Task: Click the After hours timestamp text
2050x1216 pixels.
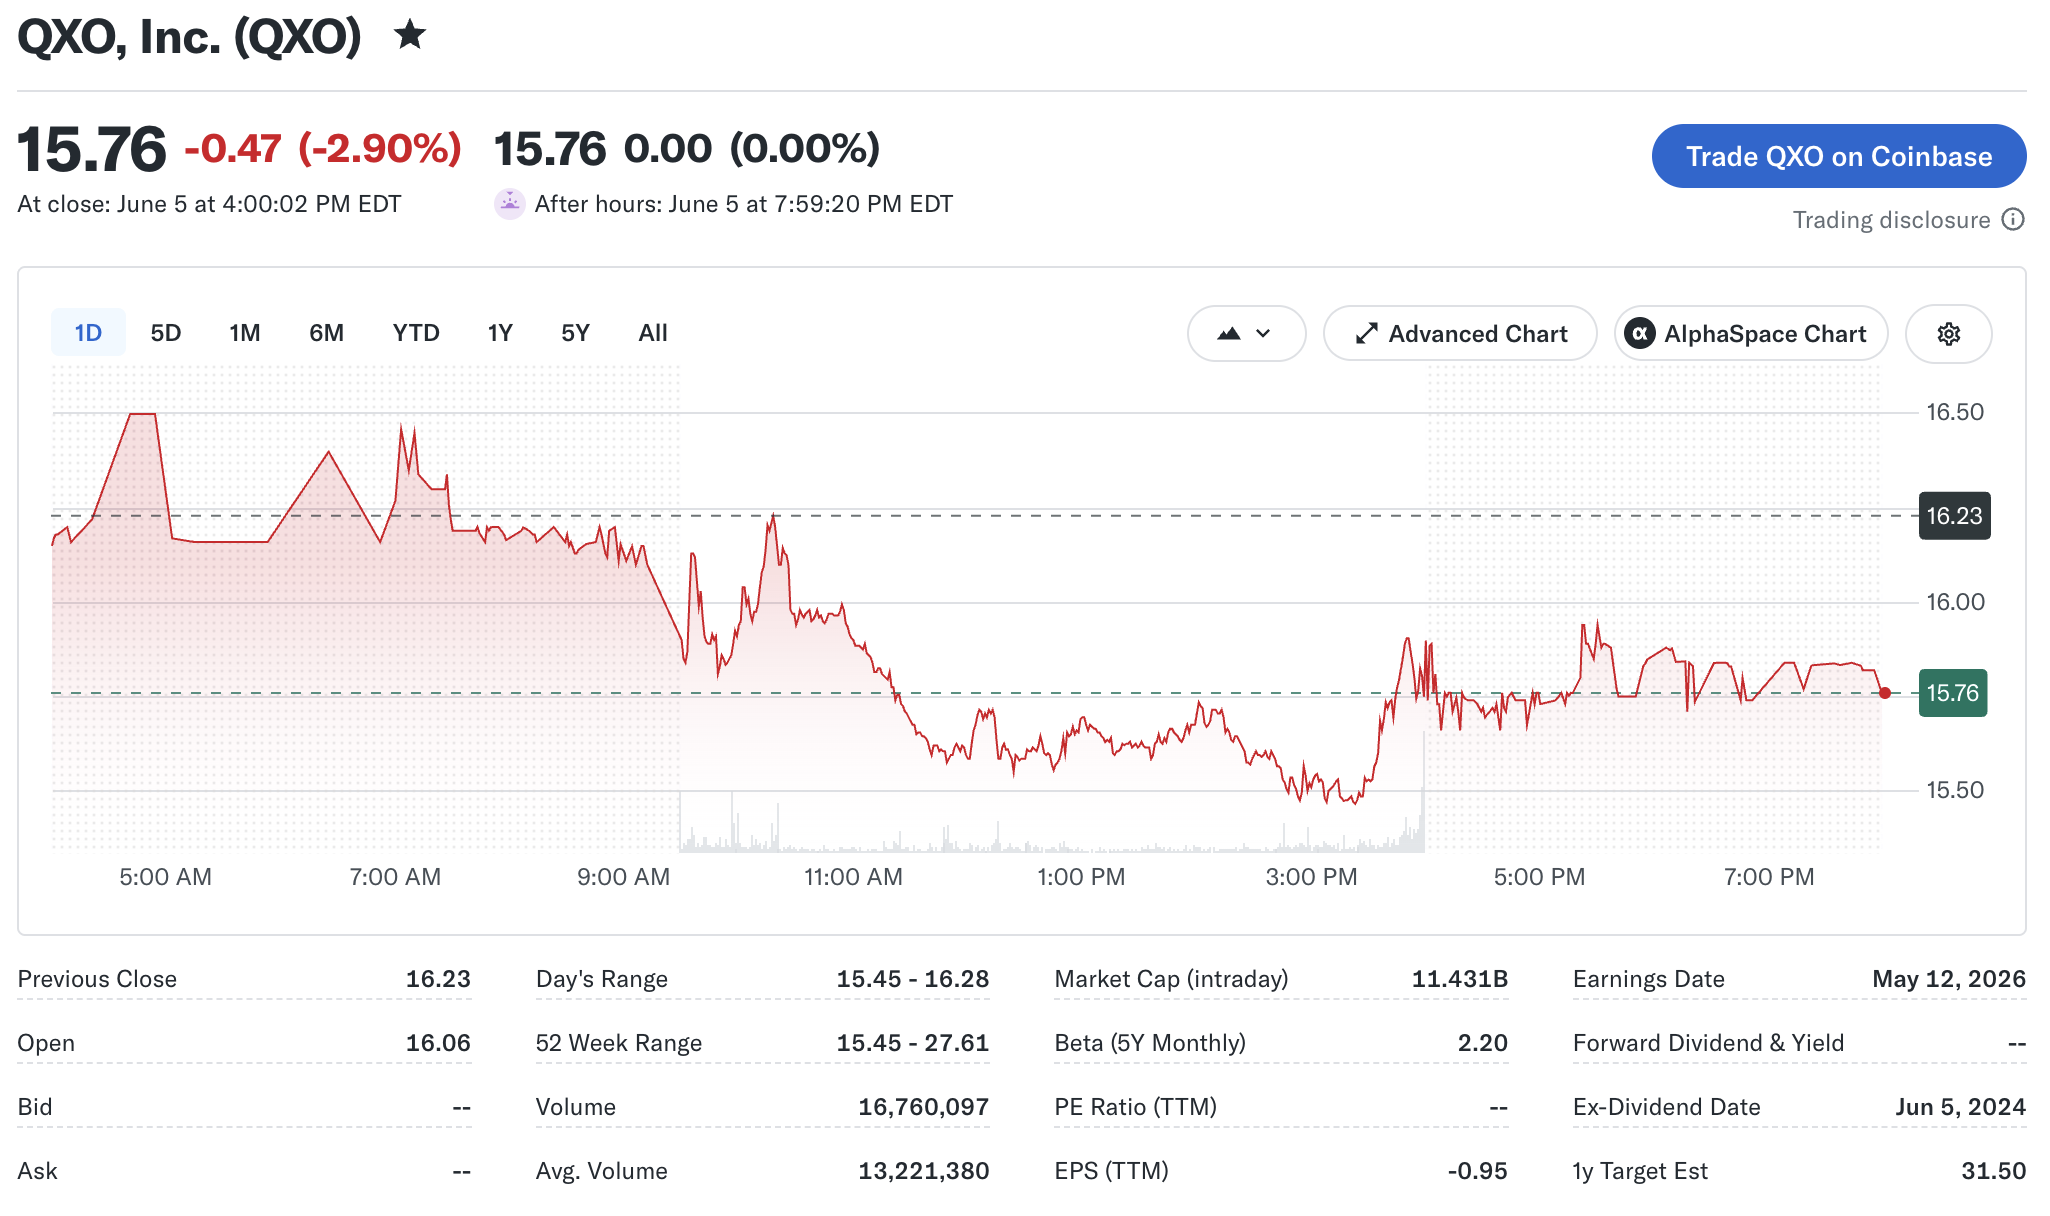Action: pos(744,204)
